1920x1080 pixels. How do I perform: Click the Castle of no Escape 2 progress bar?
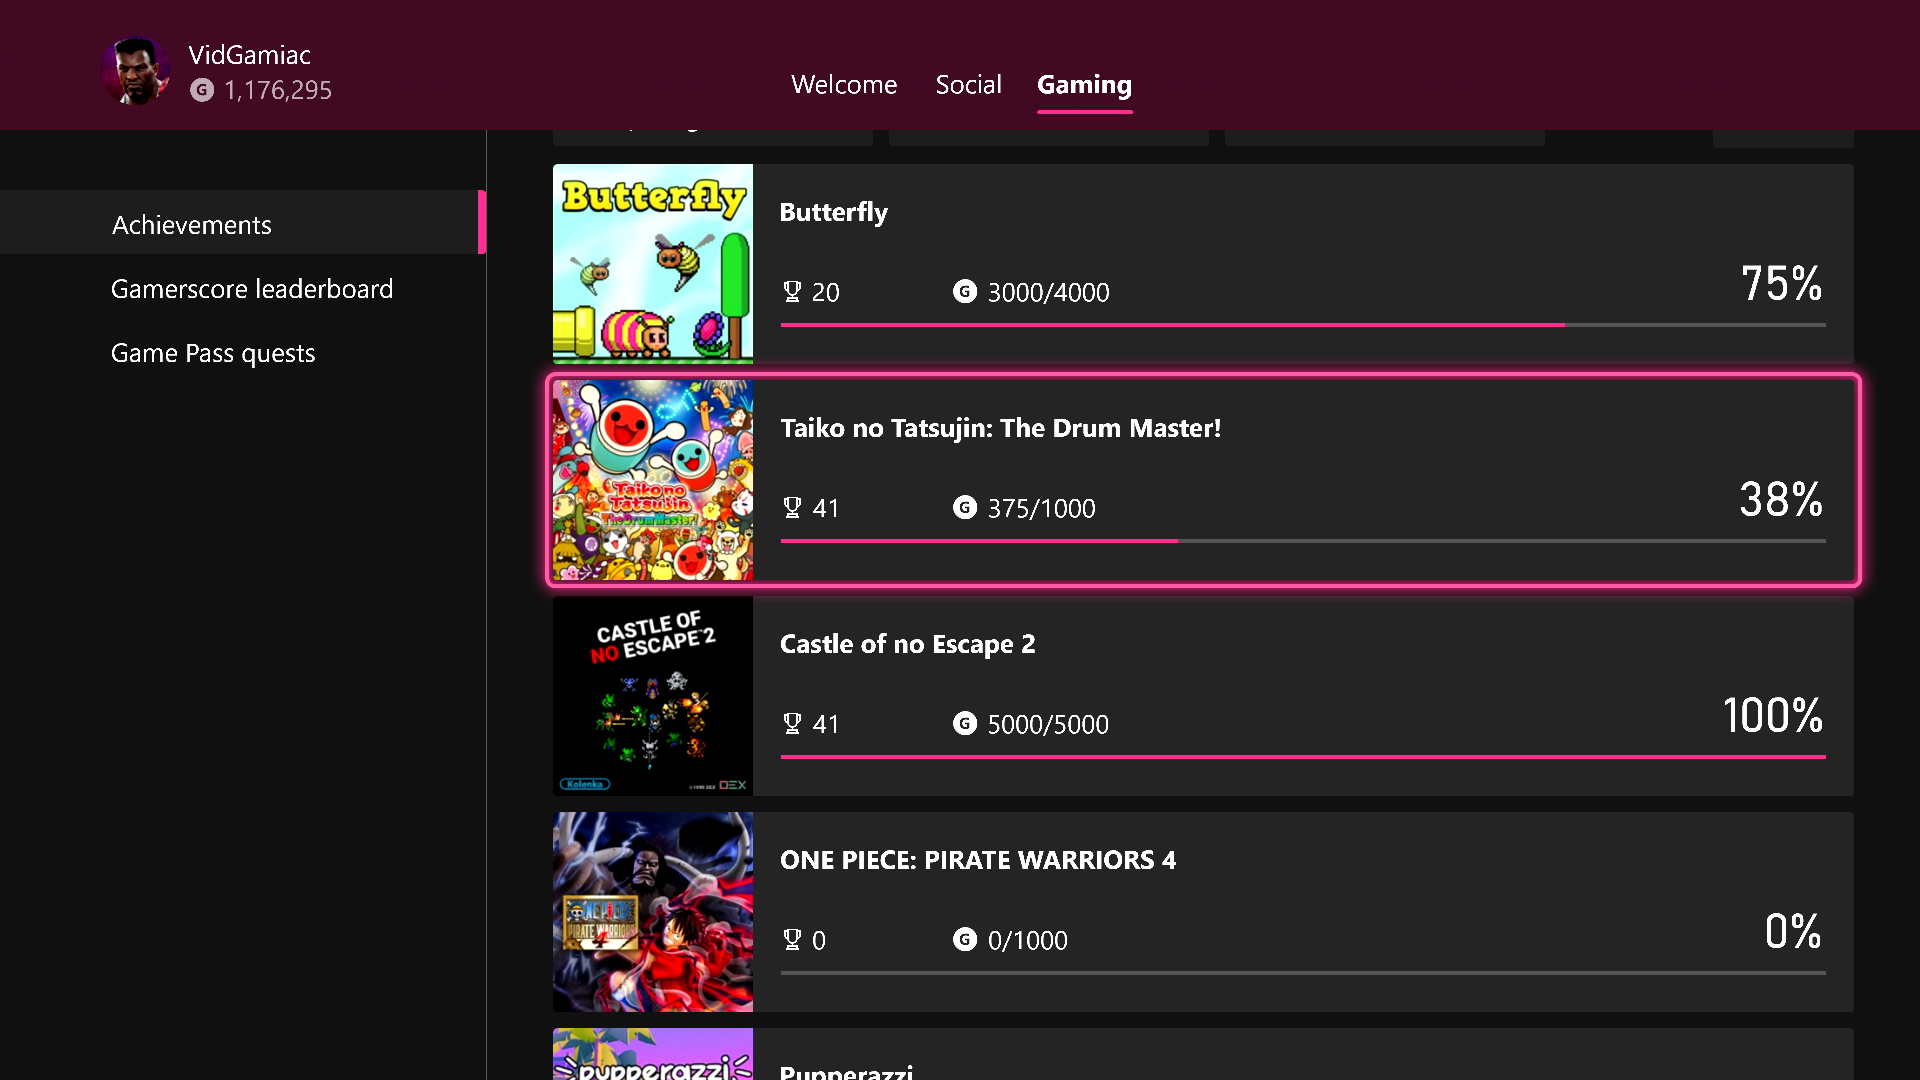1303,757
